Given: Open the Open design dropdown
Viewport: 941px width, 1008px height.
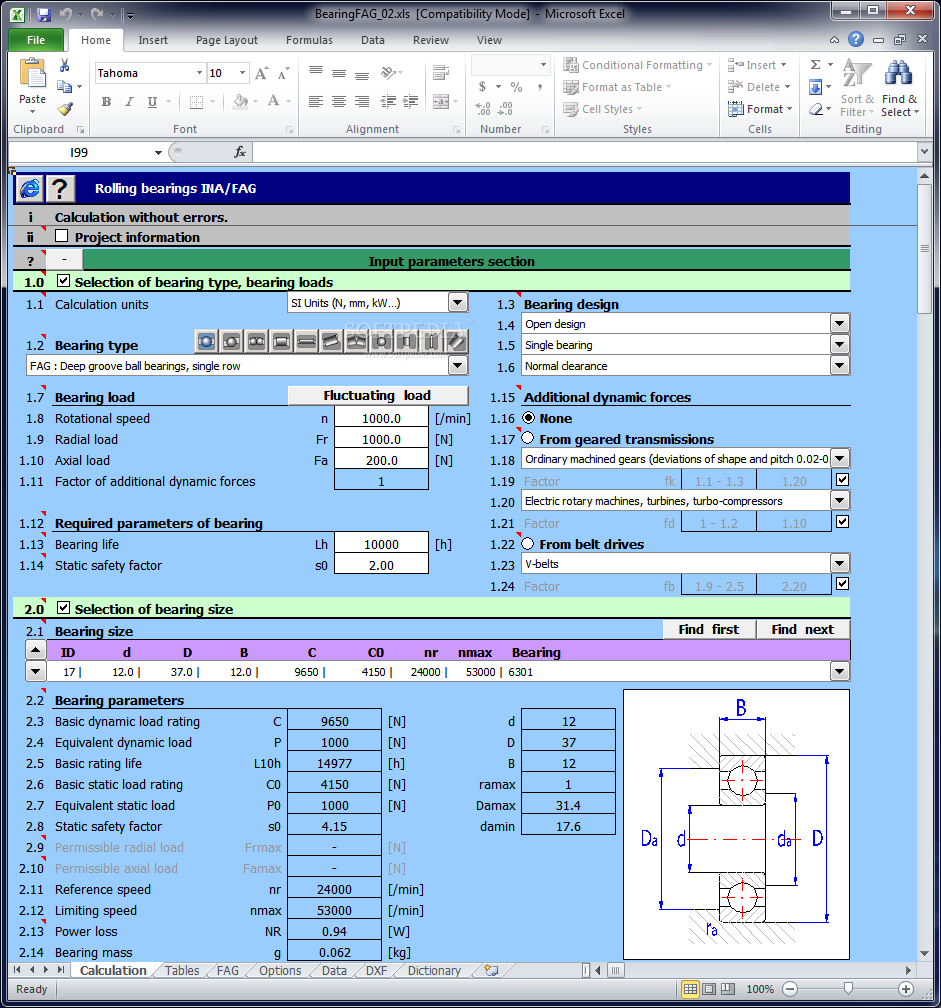Looking at the screenshot, I should (840, 323).
